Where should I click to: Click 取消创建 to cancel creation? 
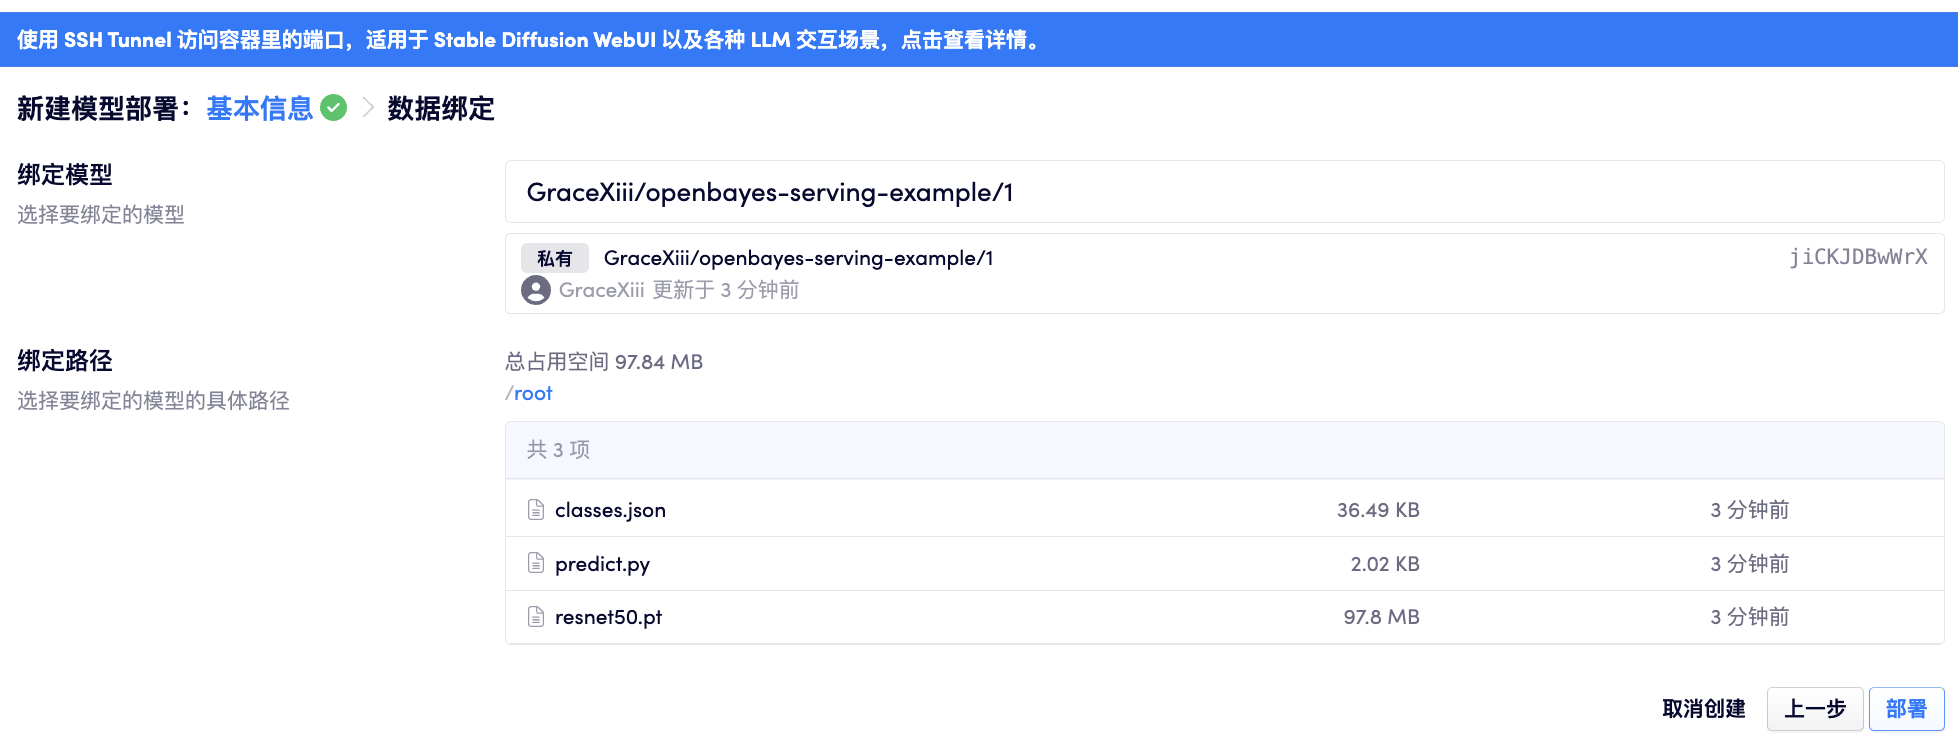coord(1703,709)
